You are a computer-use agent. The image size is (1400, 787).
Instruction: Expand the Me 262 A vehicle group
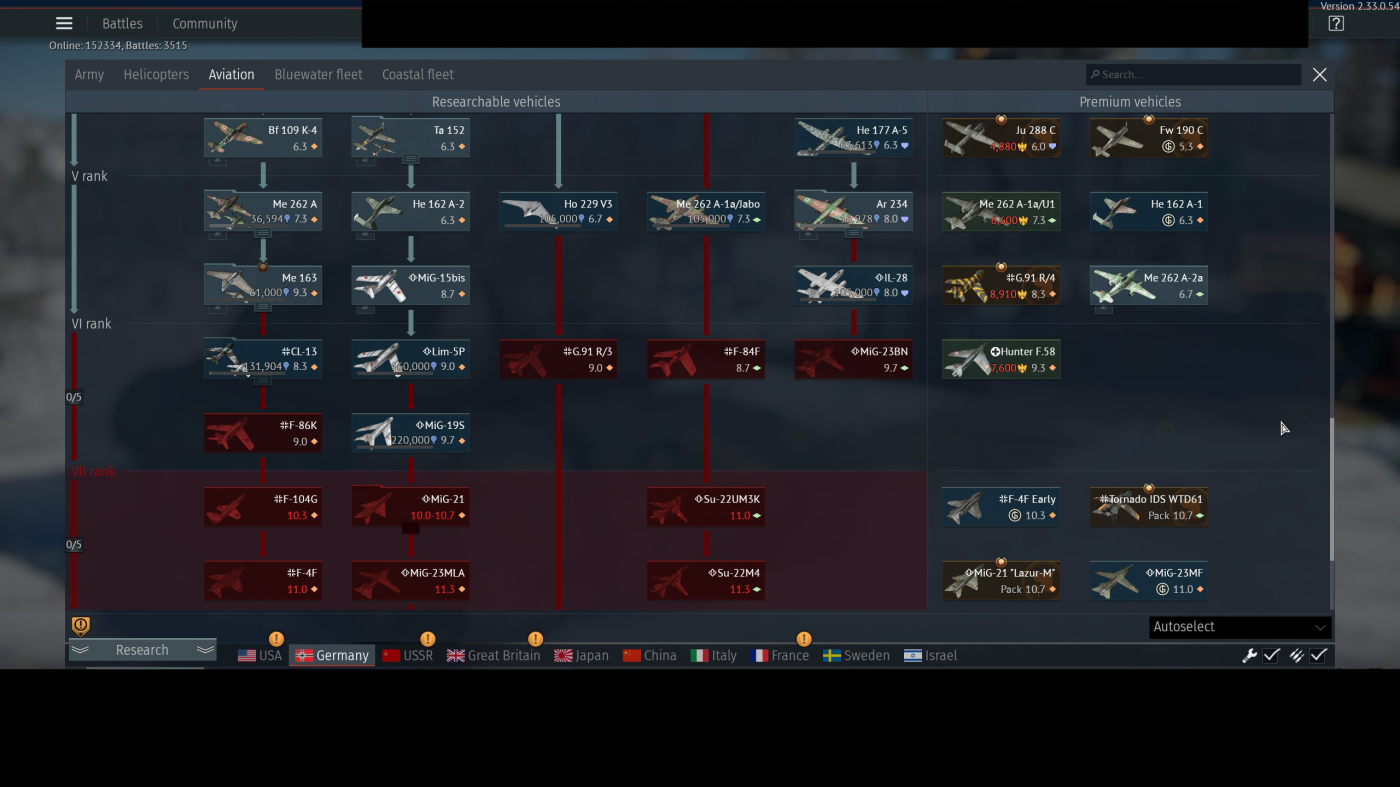click(x=263, y=233)
